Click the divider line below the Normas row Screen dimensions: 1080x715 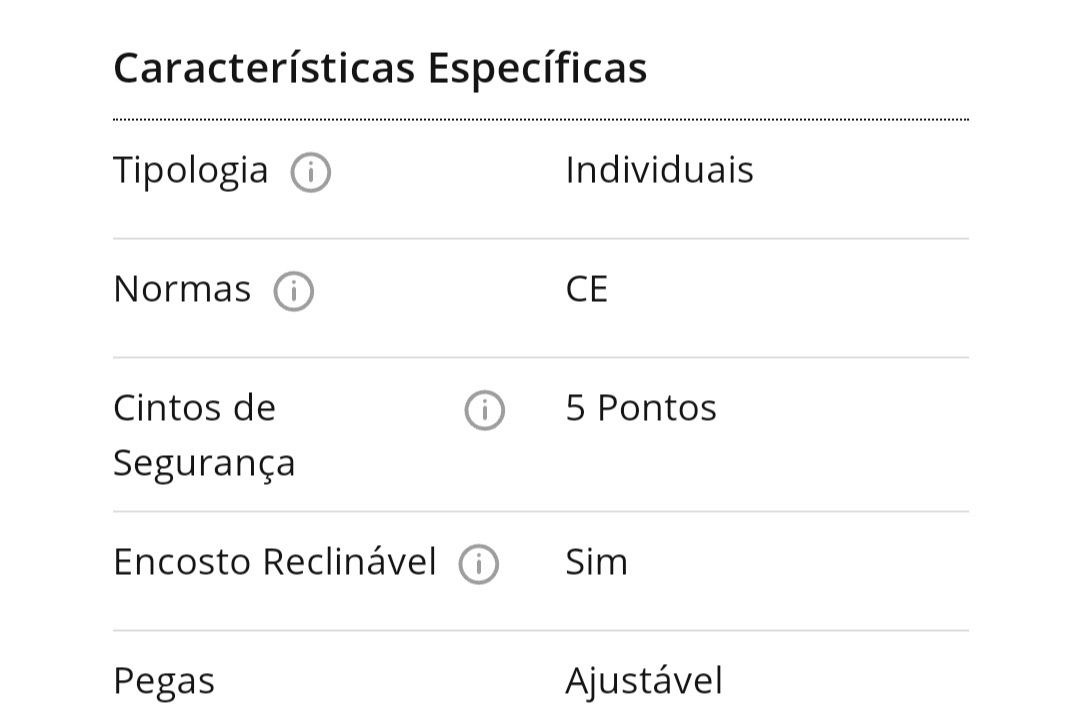pos(541,358)
